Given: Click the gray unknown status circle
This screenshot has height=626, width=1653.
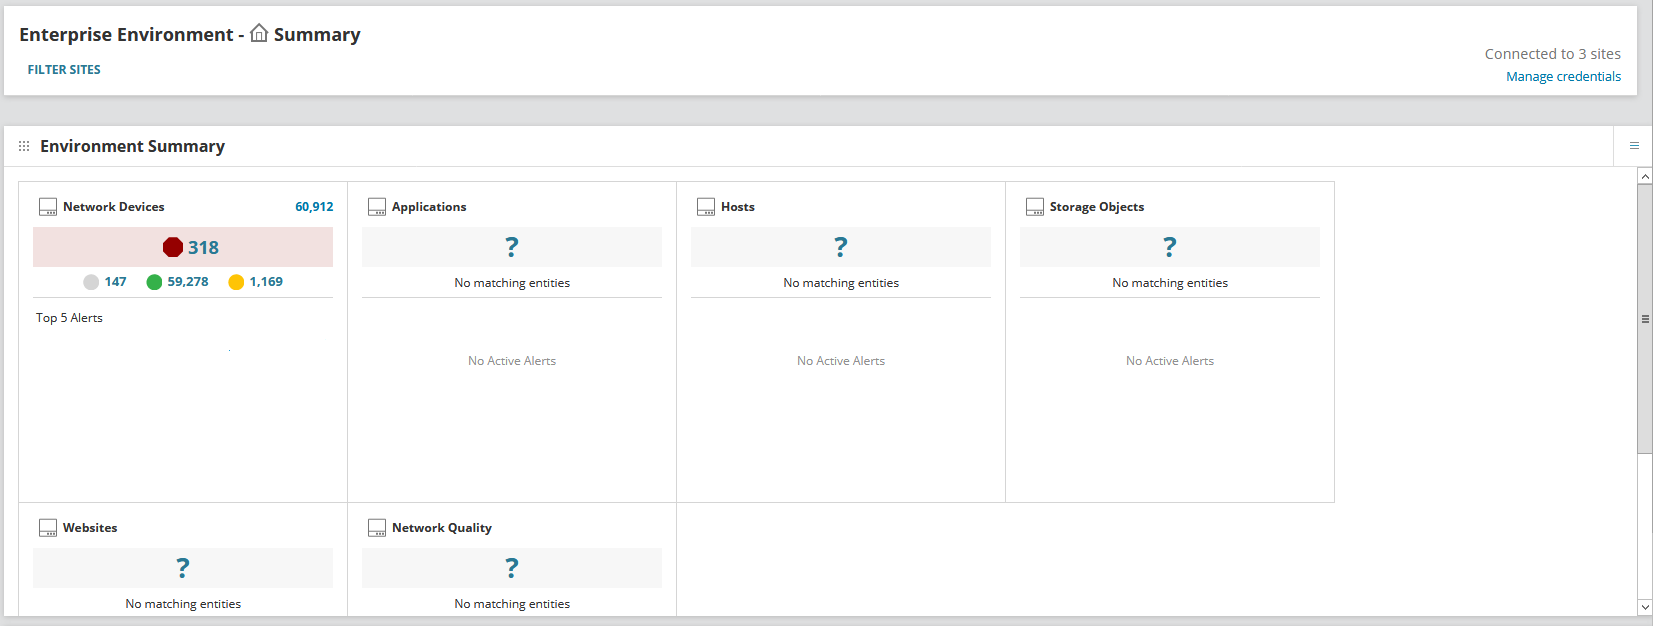Looking at the screenshot, I should pyautogui.click(x=91, y=282).
